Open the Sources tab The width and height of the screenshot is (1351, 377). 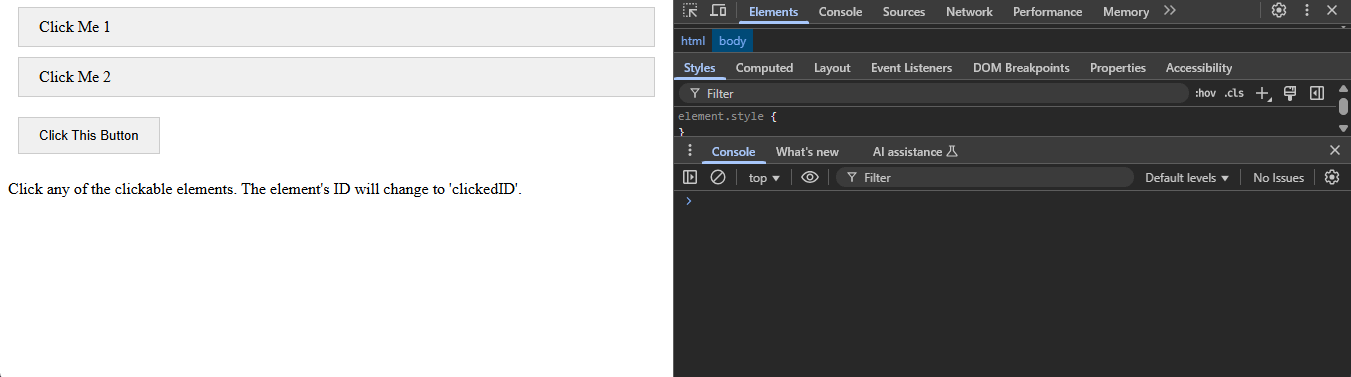click(x=904, y=12)
